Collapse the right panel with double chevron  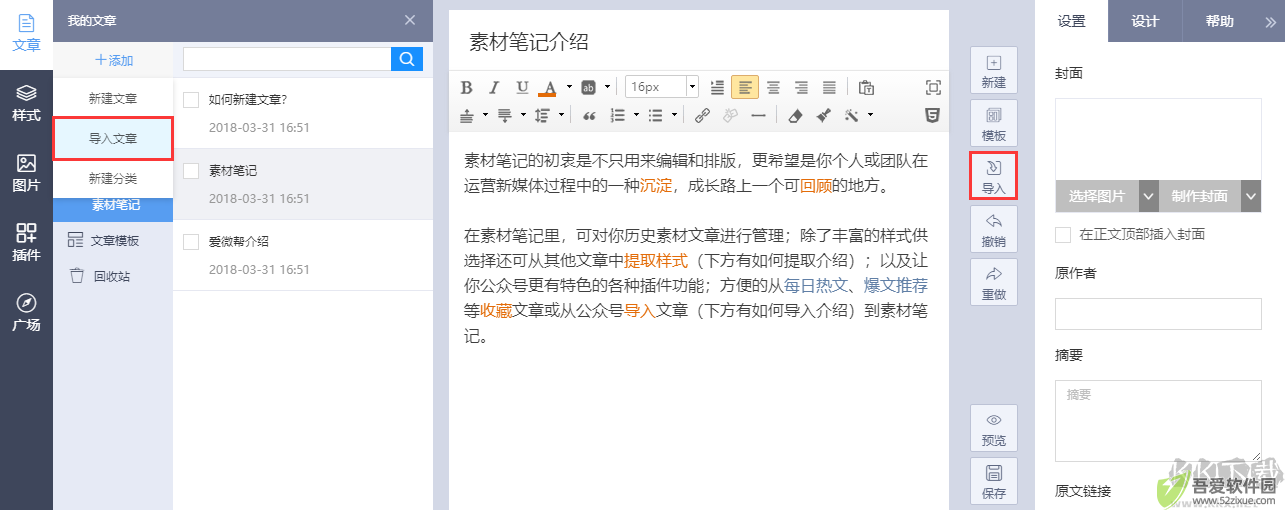click(1271, 21)
